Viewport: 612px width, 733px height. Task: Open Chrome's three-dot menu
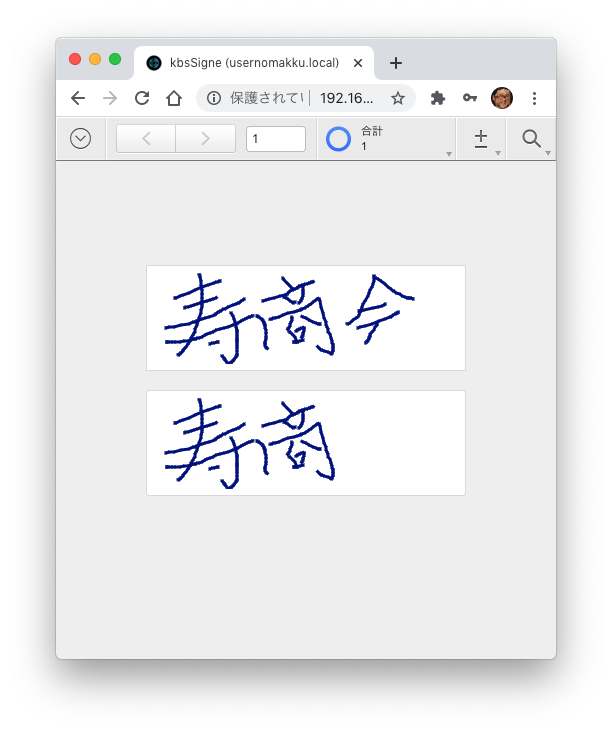534,99
